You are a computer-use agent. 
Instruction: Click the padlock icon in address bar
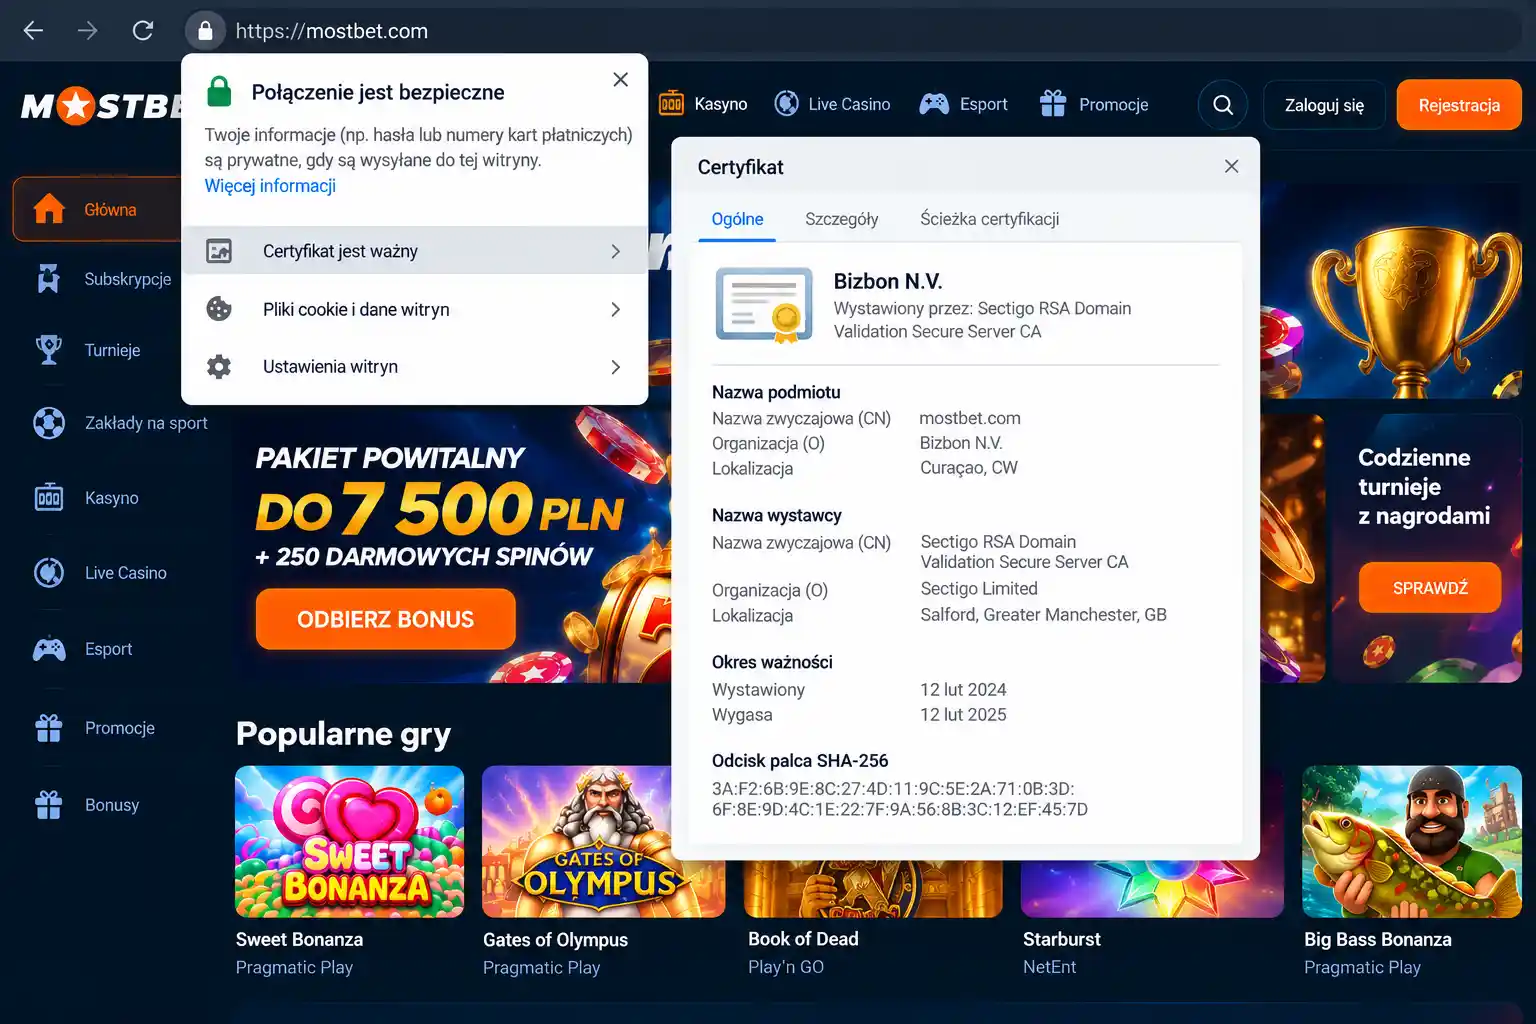205,31
